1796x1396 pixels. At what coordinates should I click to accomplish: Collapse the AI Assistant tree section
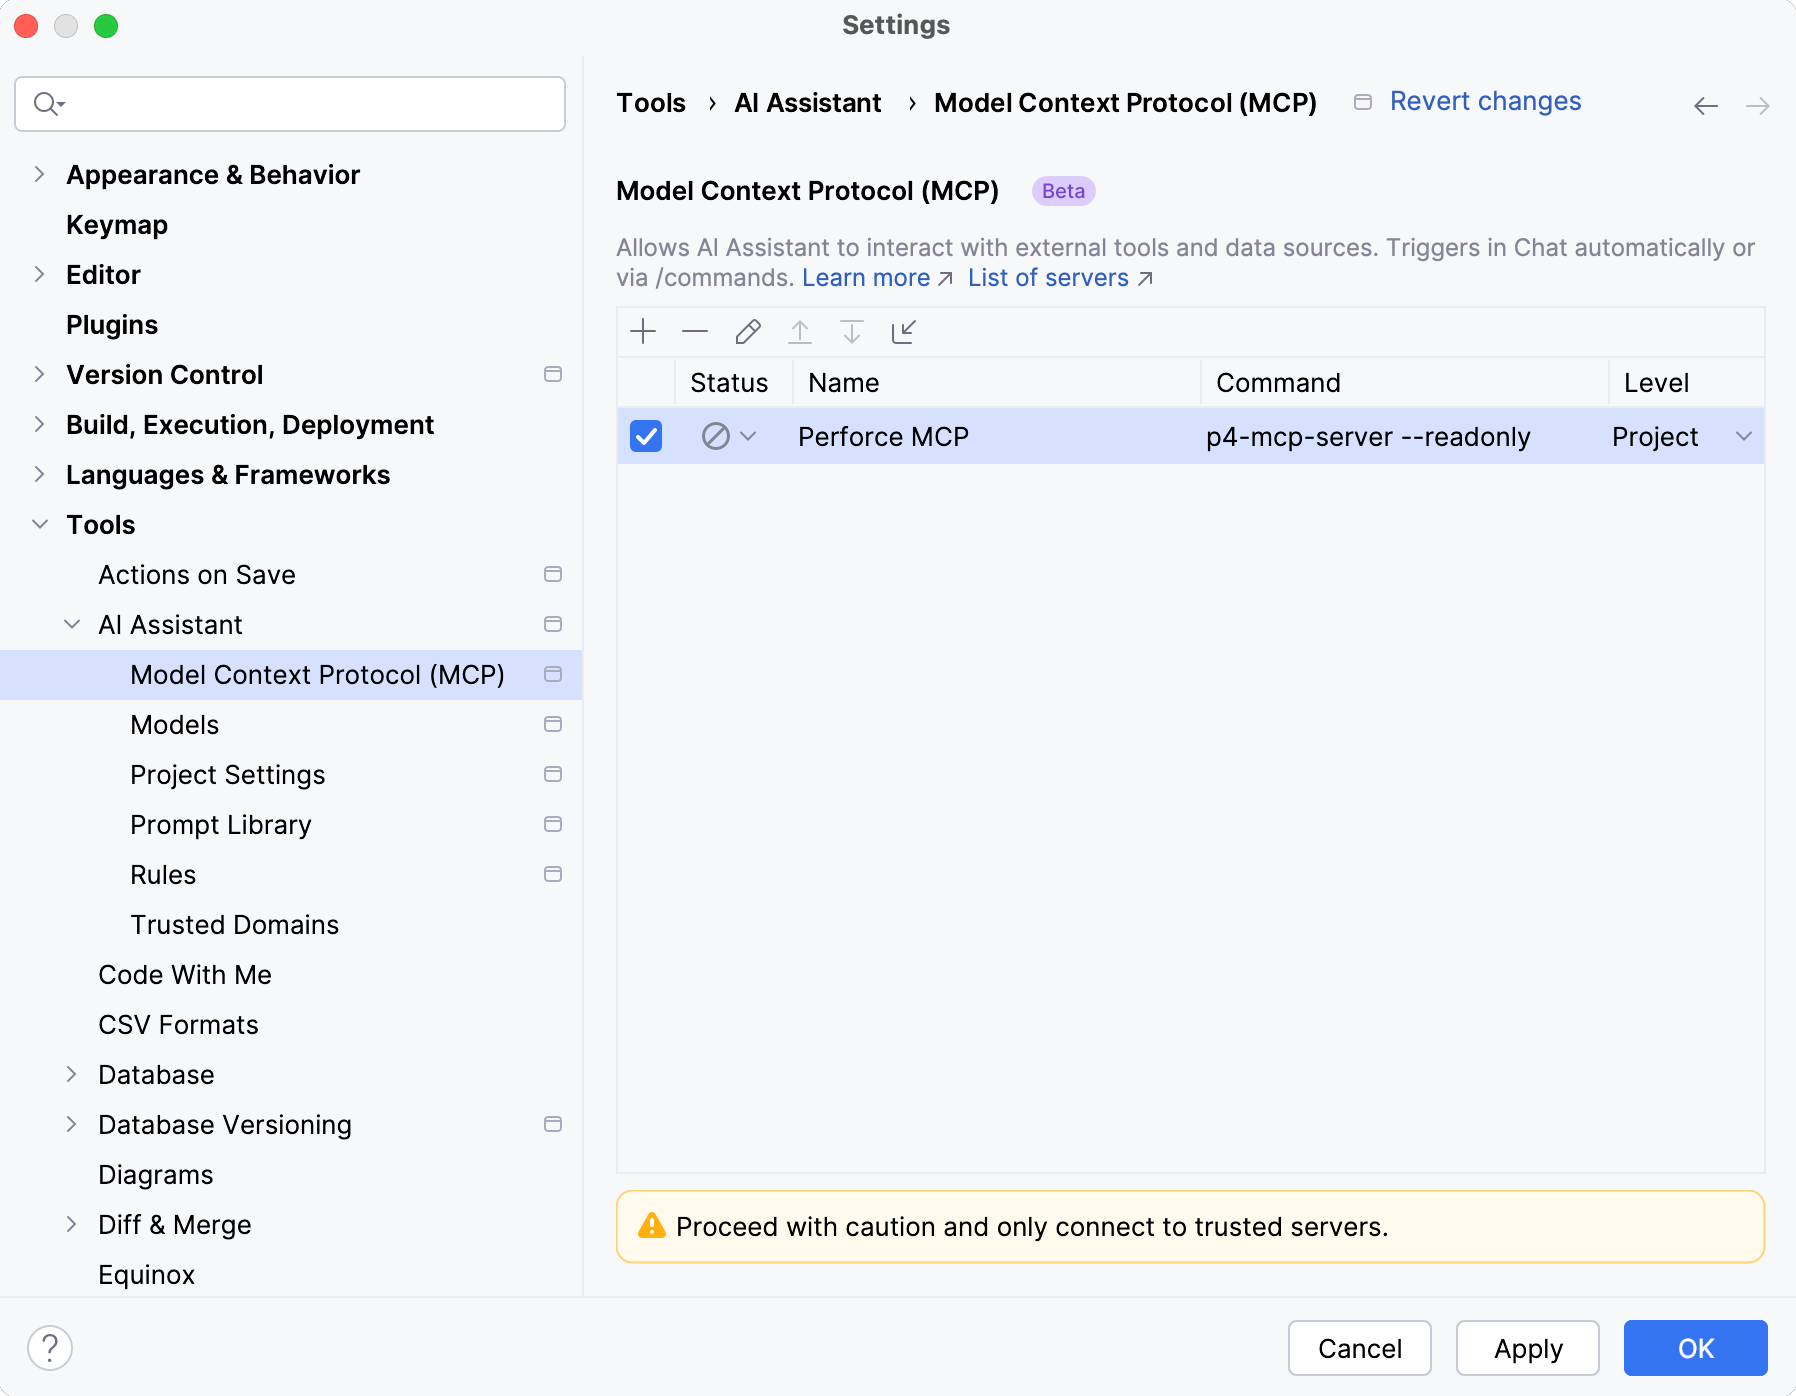(x=71, y=624)
